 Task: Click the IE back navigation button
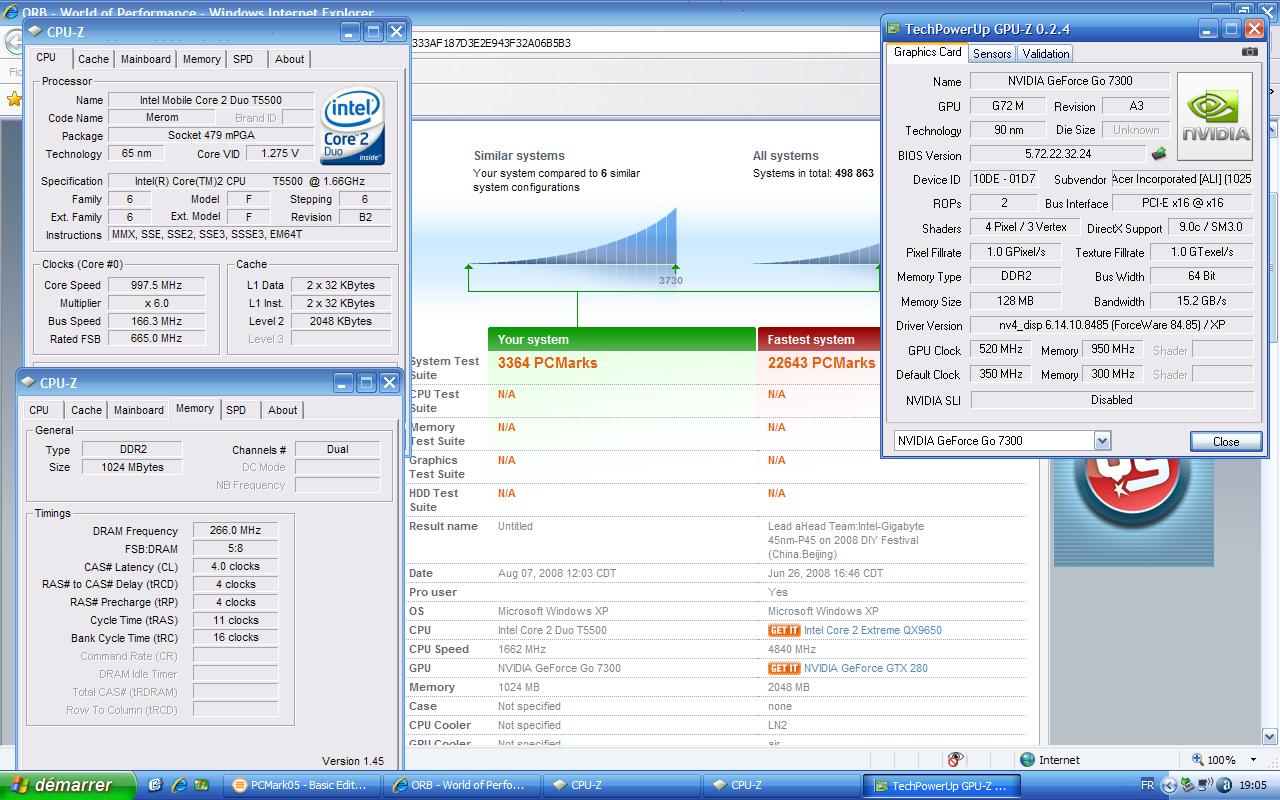point(15,43)
